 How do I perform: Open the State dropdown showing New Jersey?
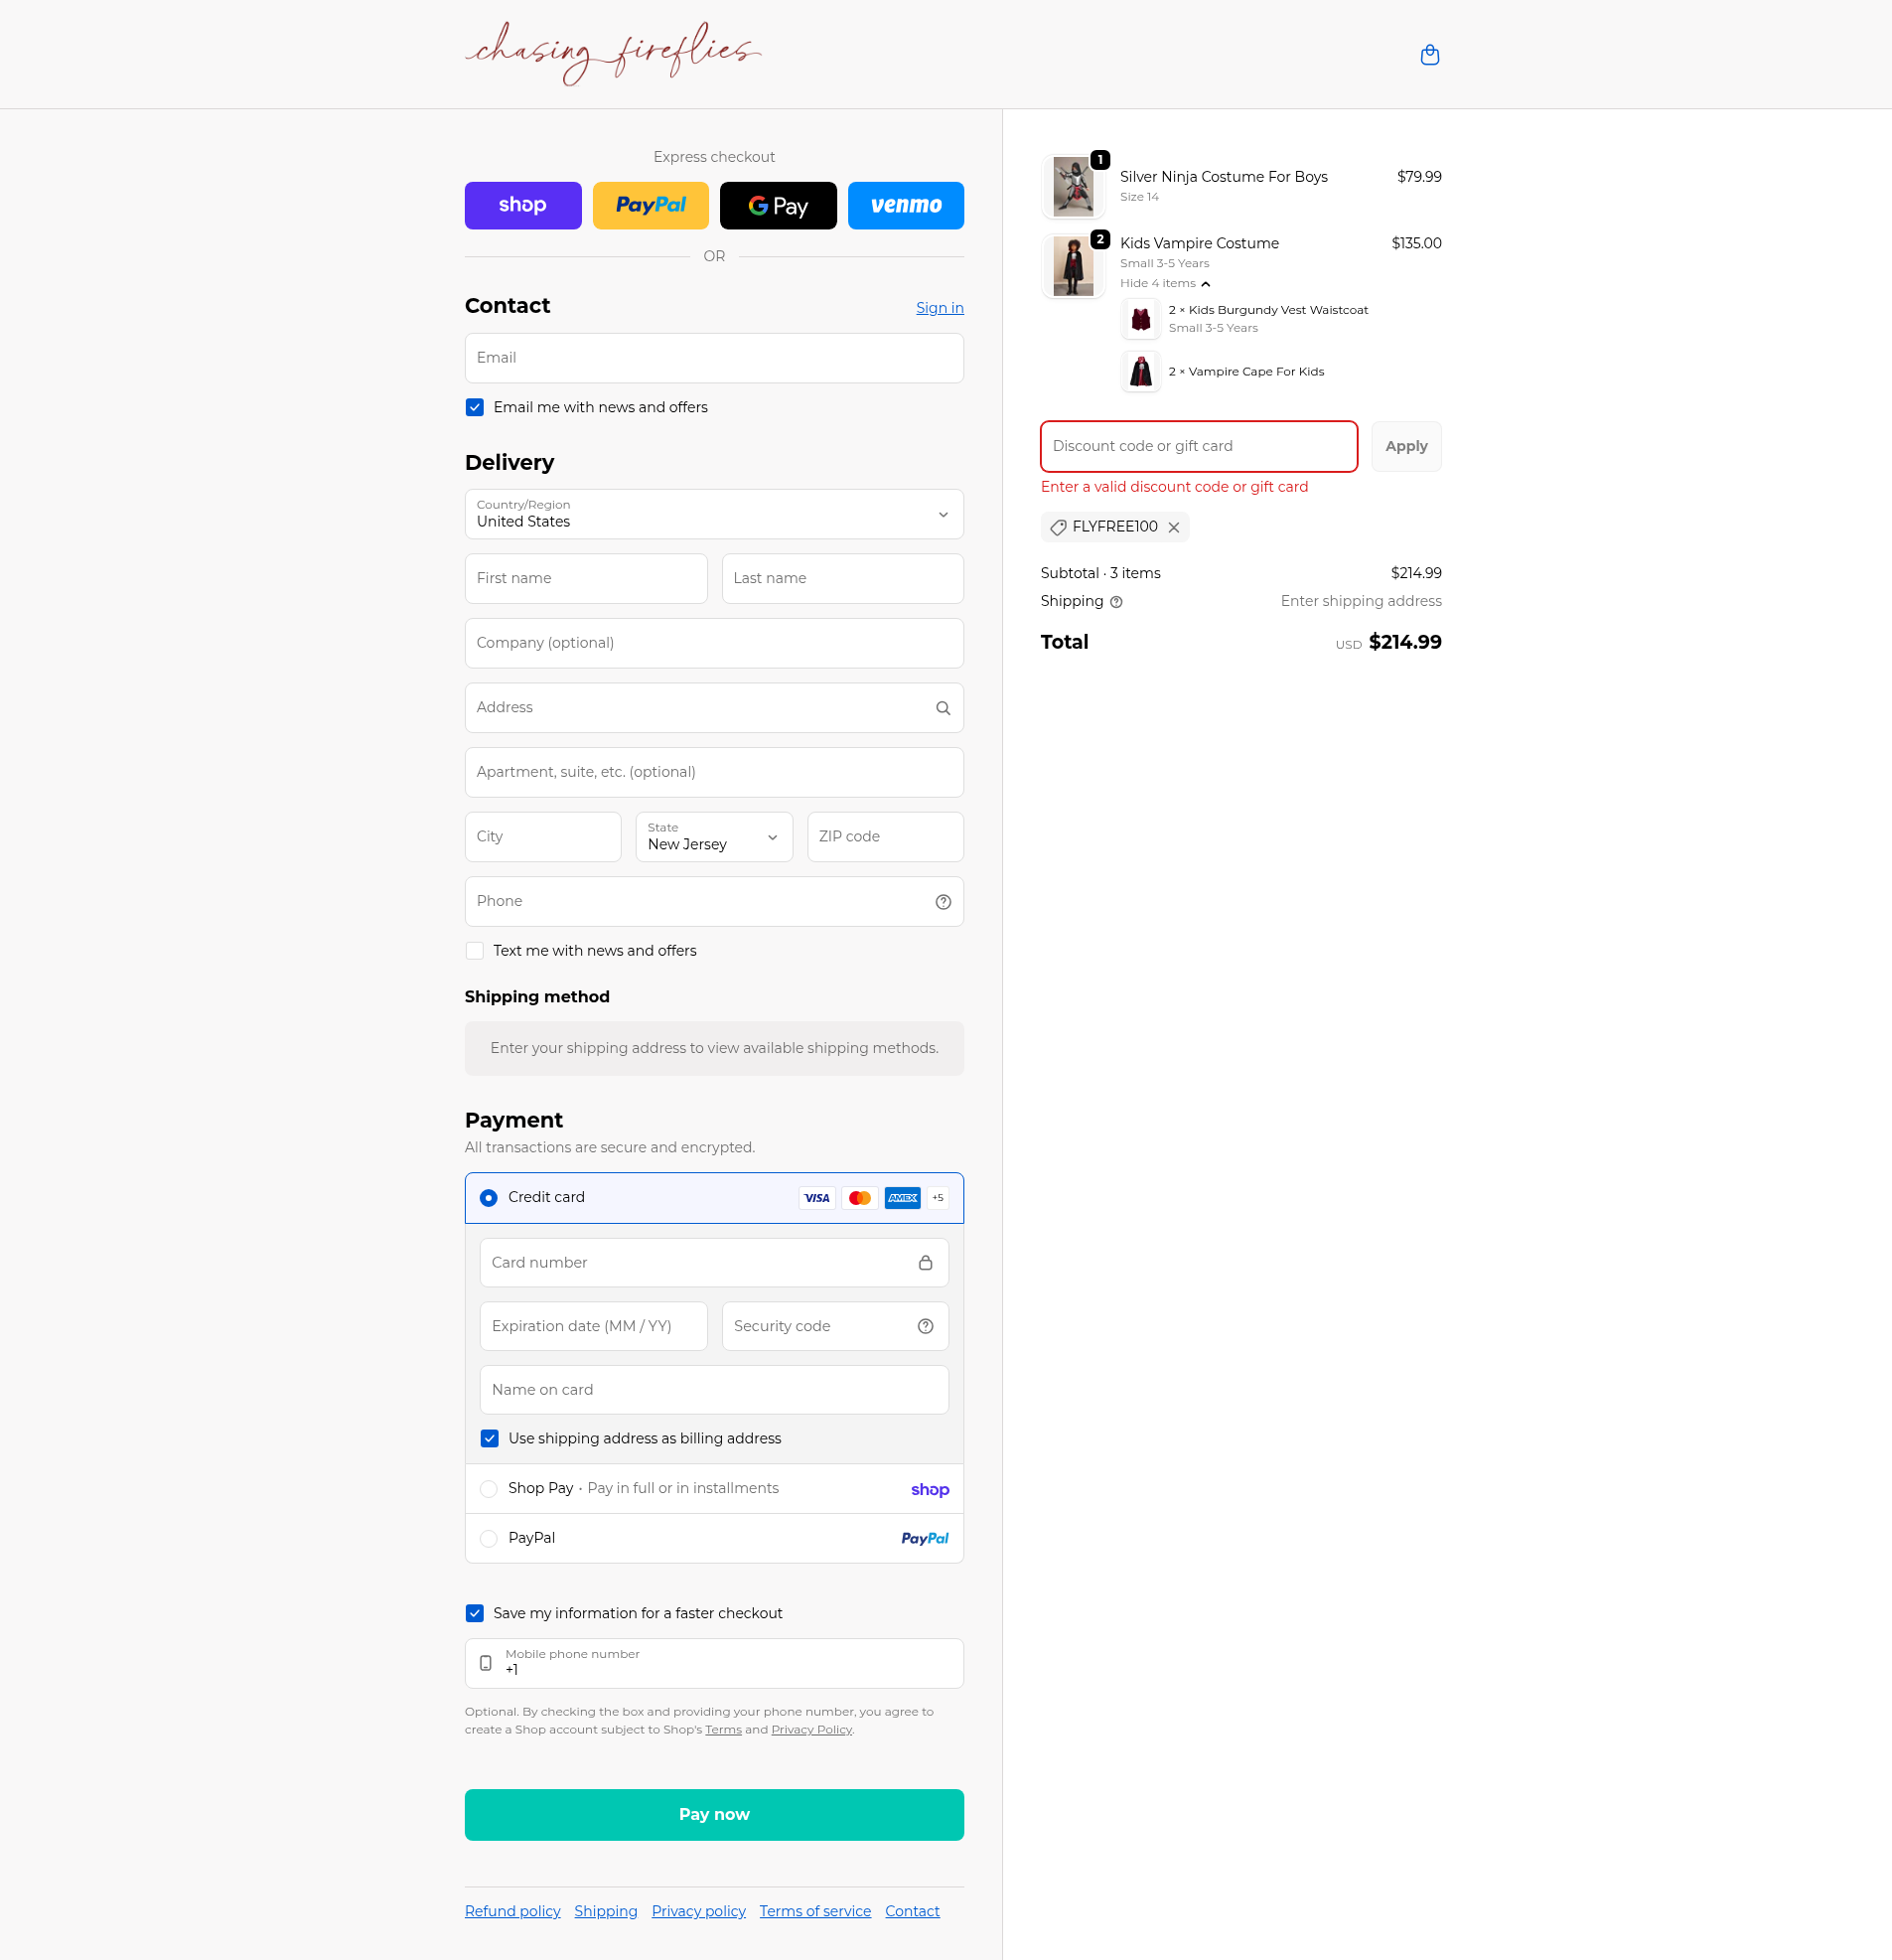[x=713, y=837]
